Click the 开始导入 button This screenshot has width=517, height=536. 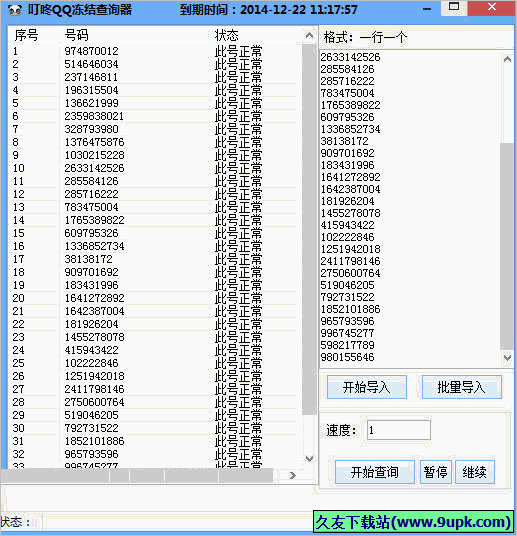coord(367,387)
